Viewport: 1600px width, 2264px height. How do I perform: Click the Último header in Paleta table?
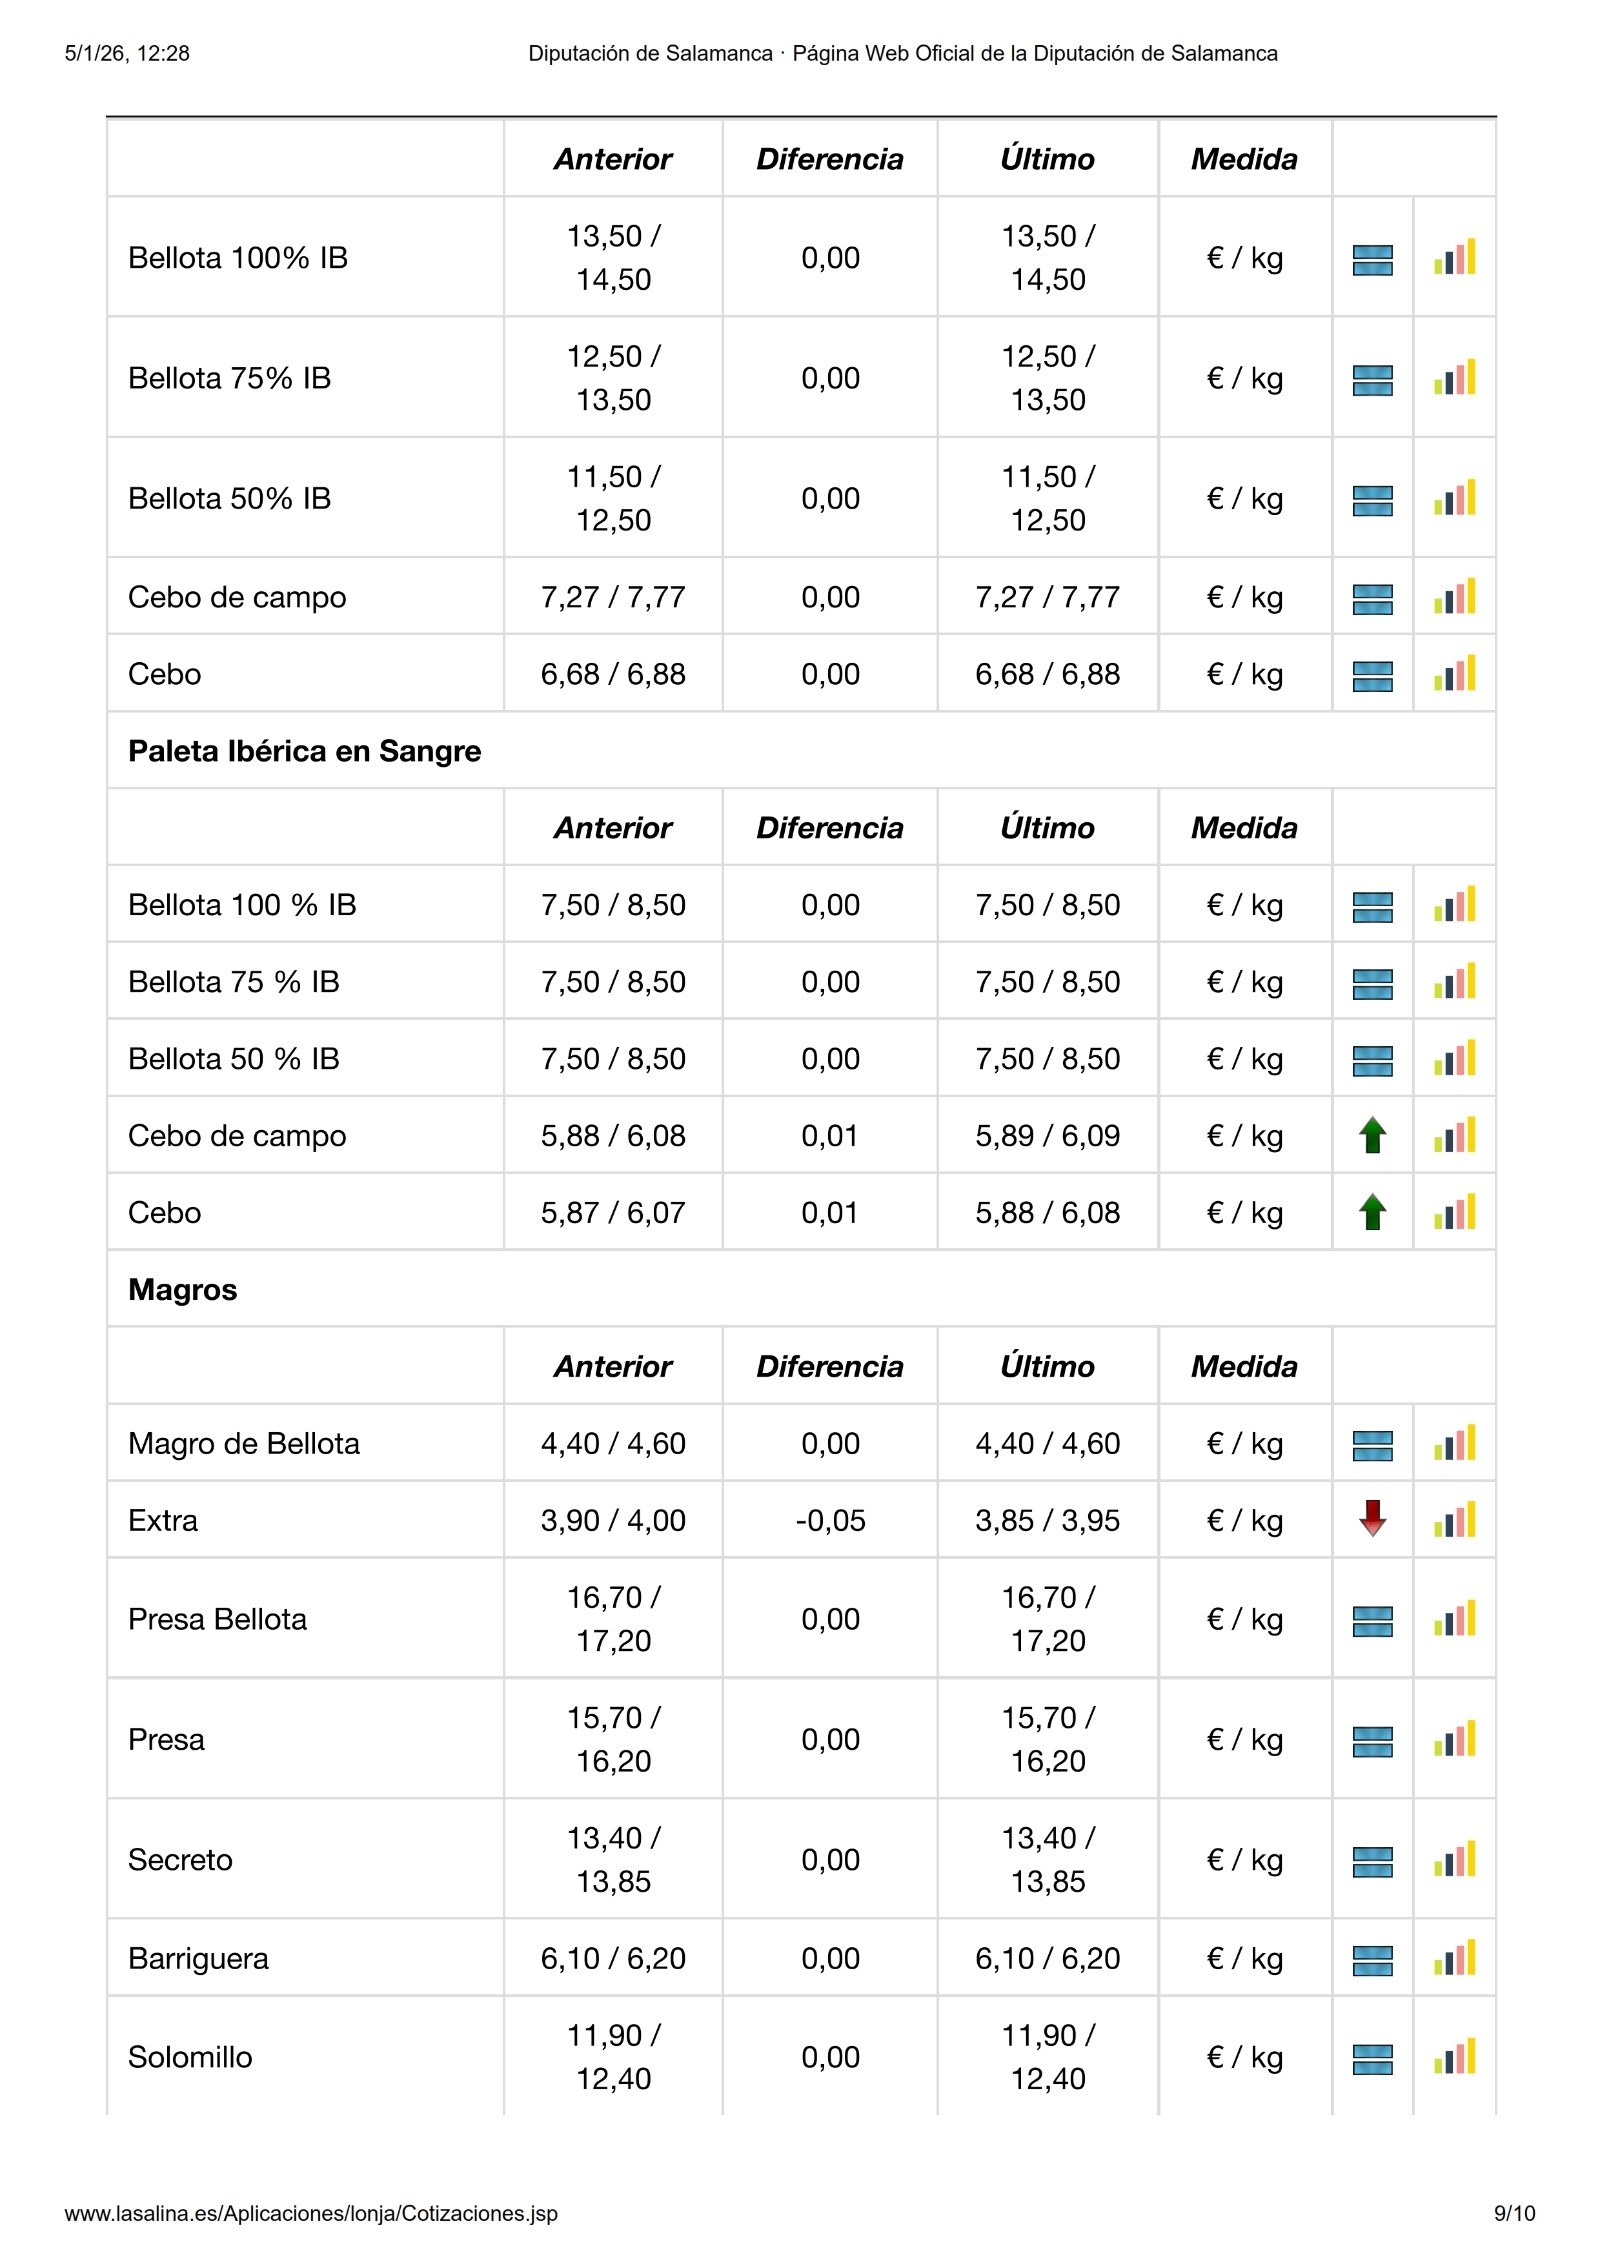(1047, 828)
